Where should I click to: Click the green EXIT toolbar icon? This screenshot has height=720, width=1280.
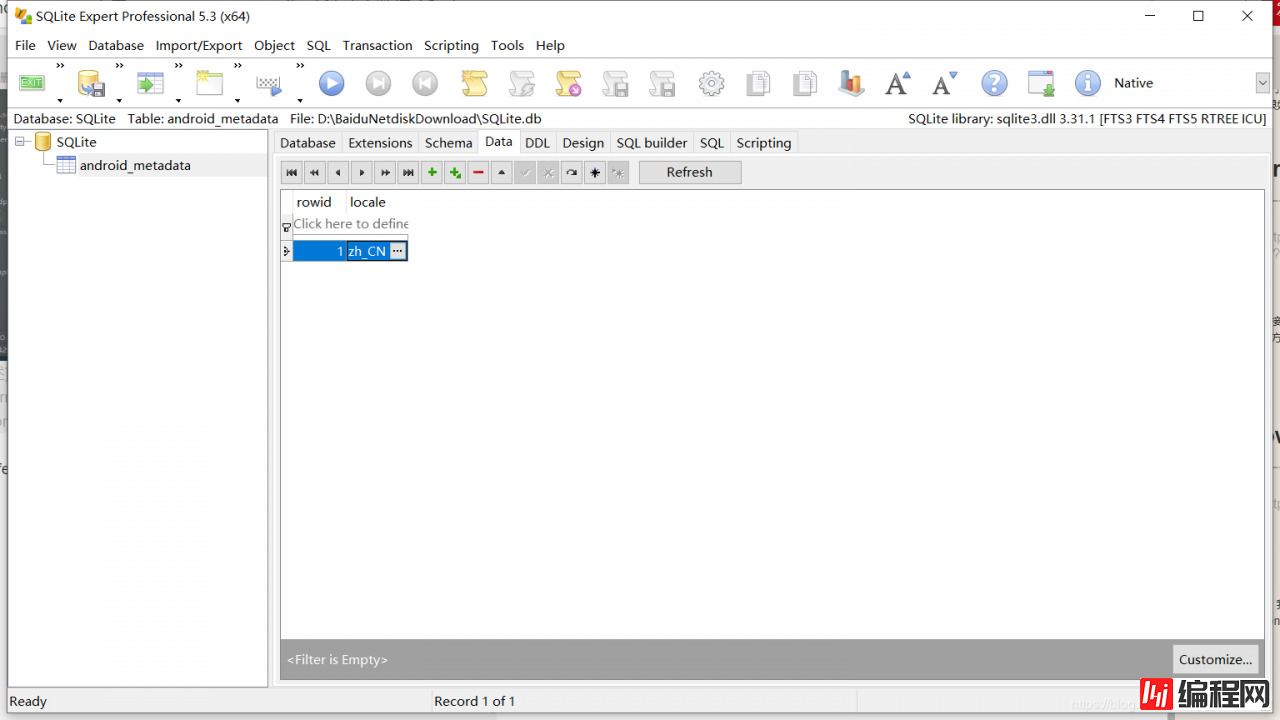[x=32, y=83]
